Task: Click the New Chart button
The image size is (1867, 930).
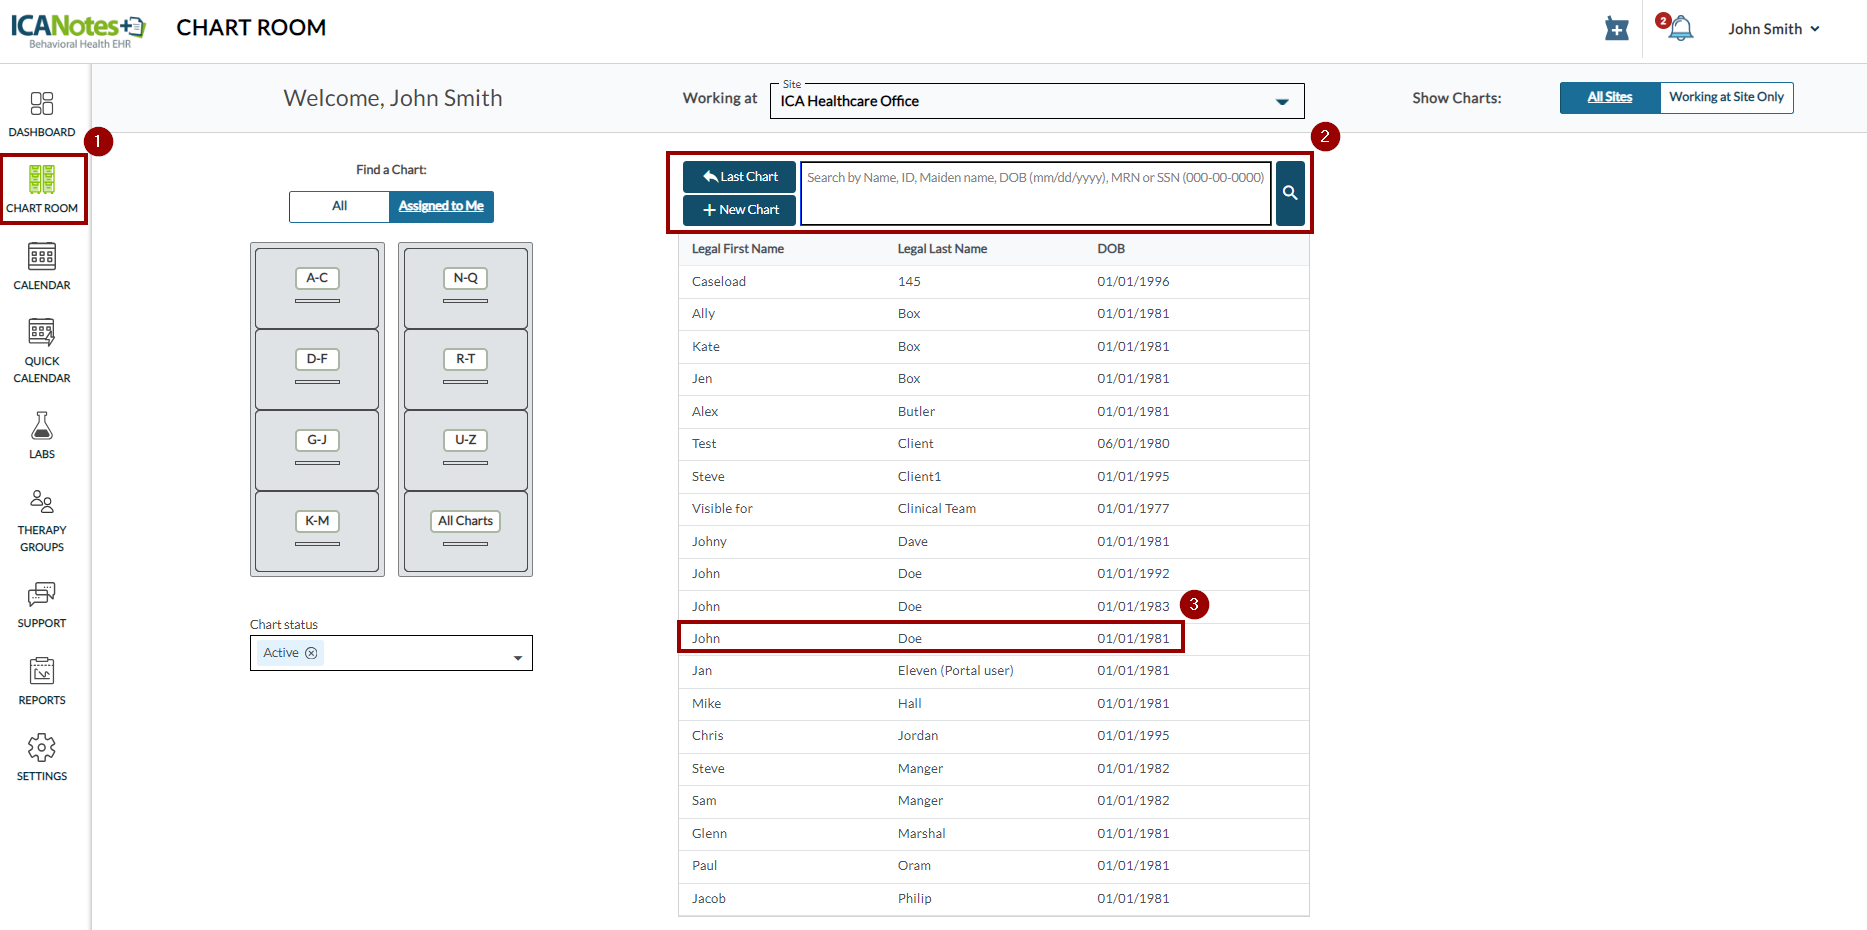Action: pyautogui.click(x=740, y=210)
